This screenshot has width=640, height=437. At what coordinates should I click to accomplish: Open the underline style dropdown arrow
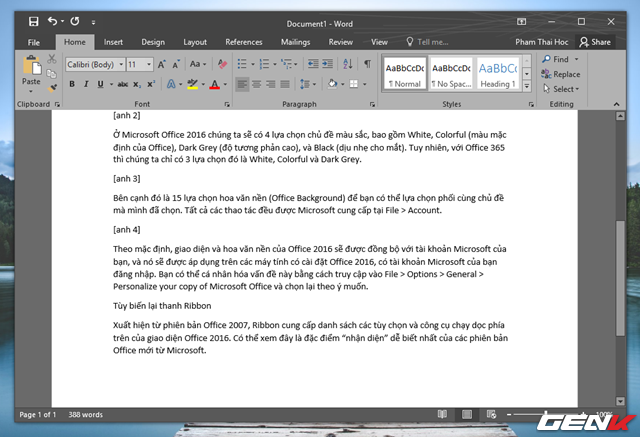(111, 84)
